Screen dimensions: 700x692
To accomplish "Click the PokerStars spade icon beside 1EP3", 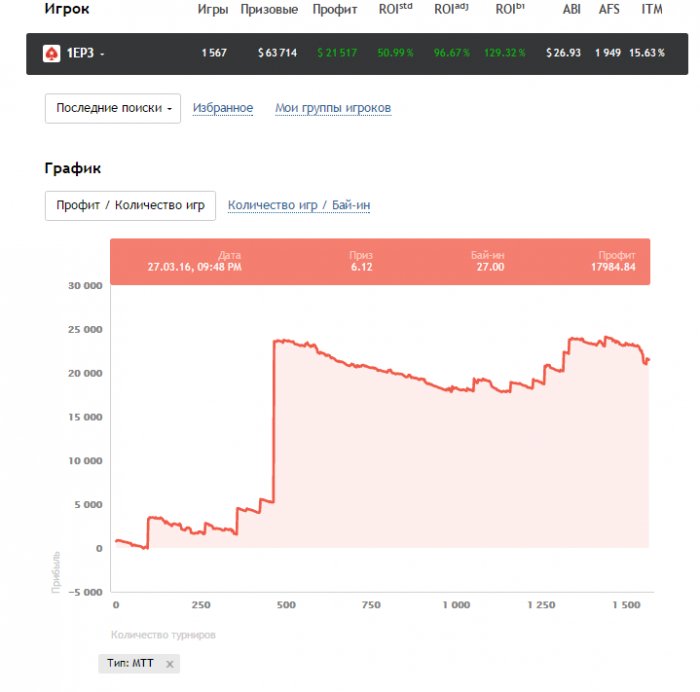I will [x=51, y=53].
